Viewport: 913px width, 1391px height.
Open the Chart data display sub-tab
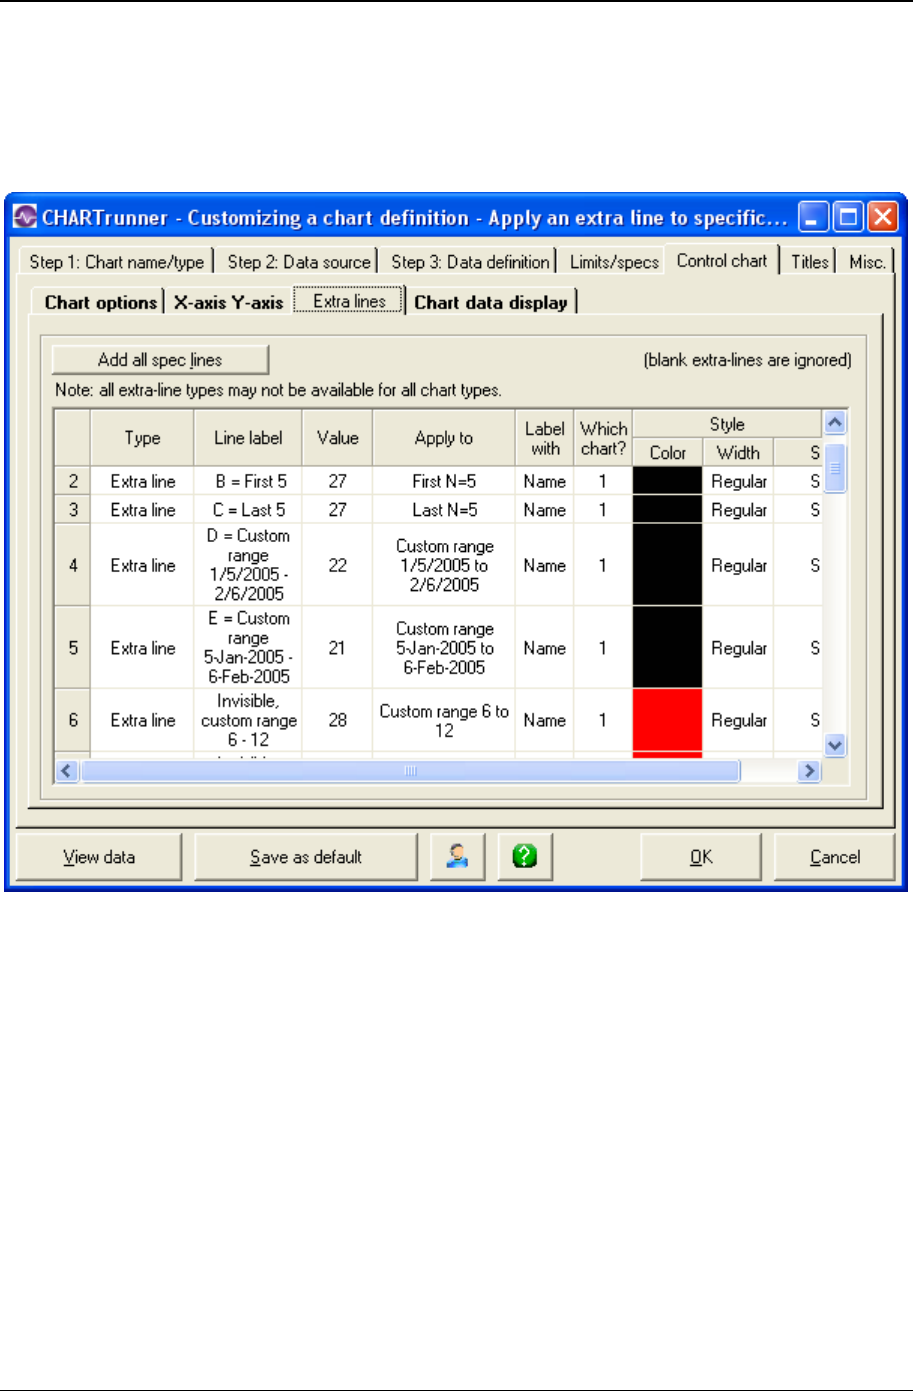tap(491, 302)
